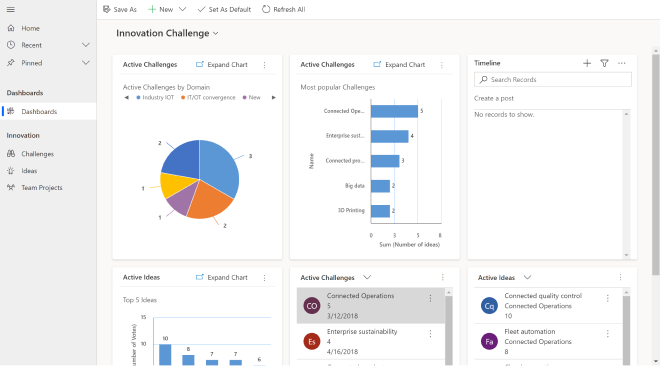
Task: Click the CO avatar for Connected Operations
Action: (311, 306)
